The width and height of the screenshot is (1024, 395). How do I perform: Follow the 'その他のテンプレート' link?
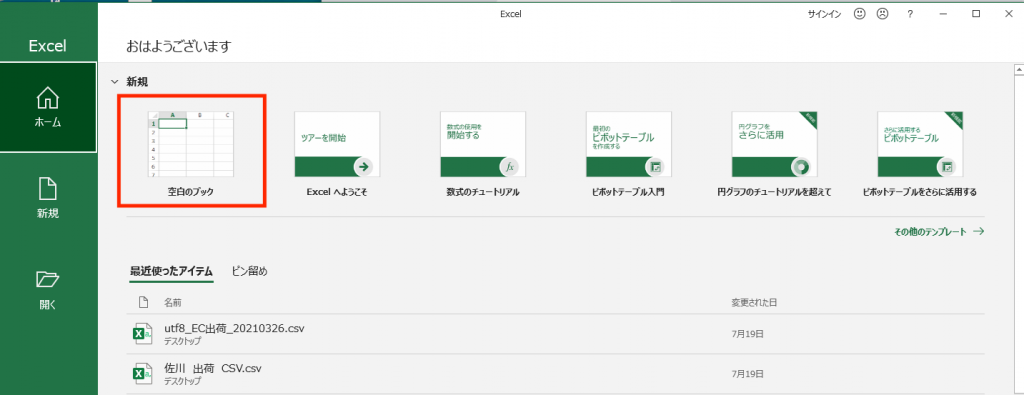pyautogui.click(x=938, y=232)
